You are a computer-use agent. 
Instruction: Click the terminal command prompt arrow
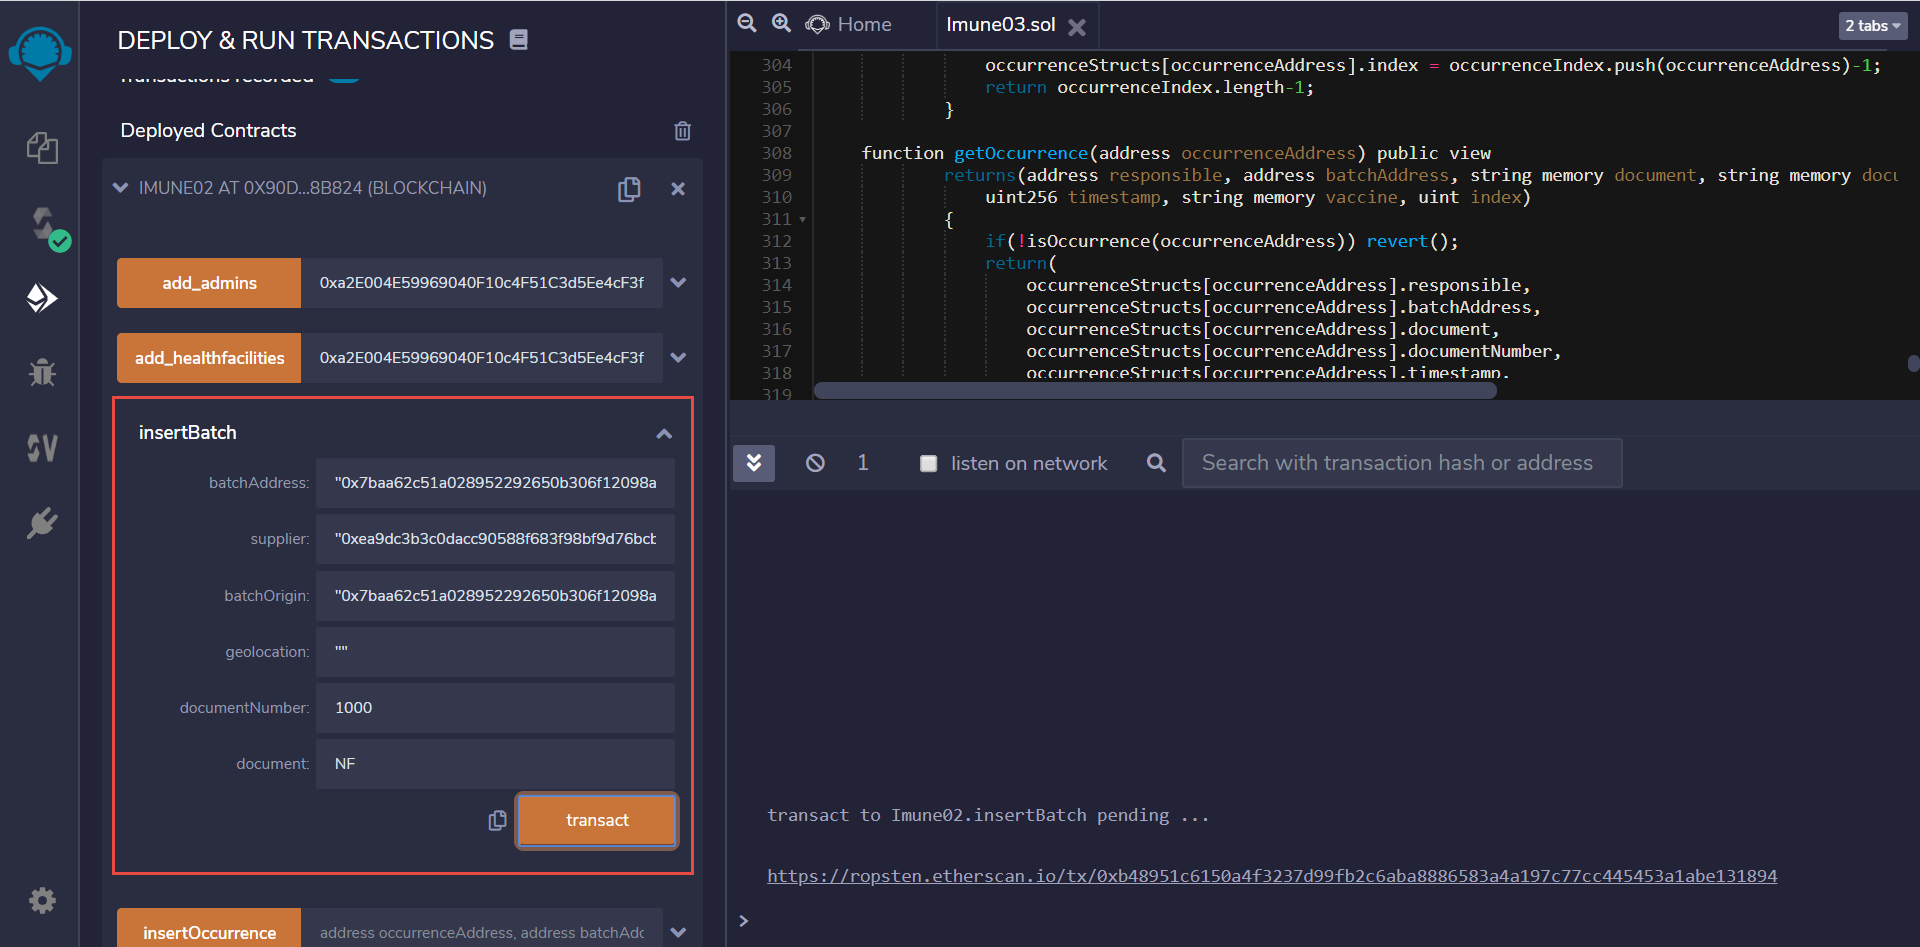[743, 921]
